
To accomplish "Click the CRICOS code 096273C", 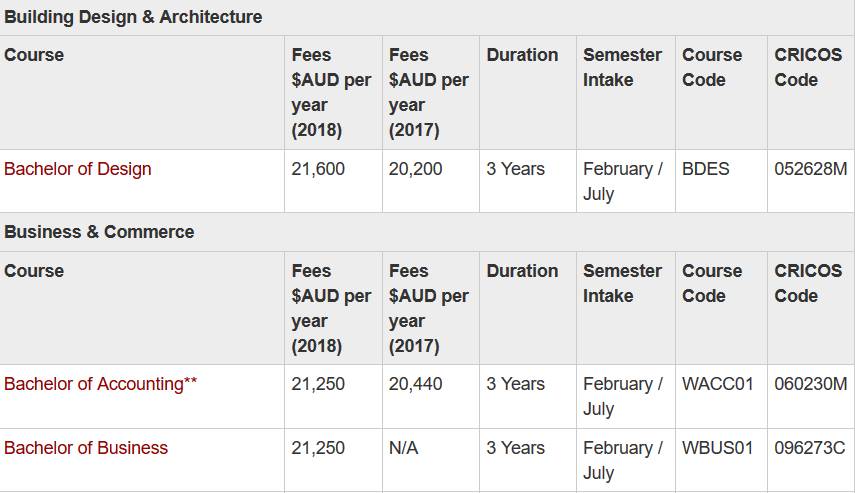I will [810, 448].
